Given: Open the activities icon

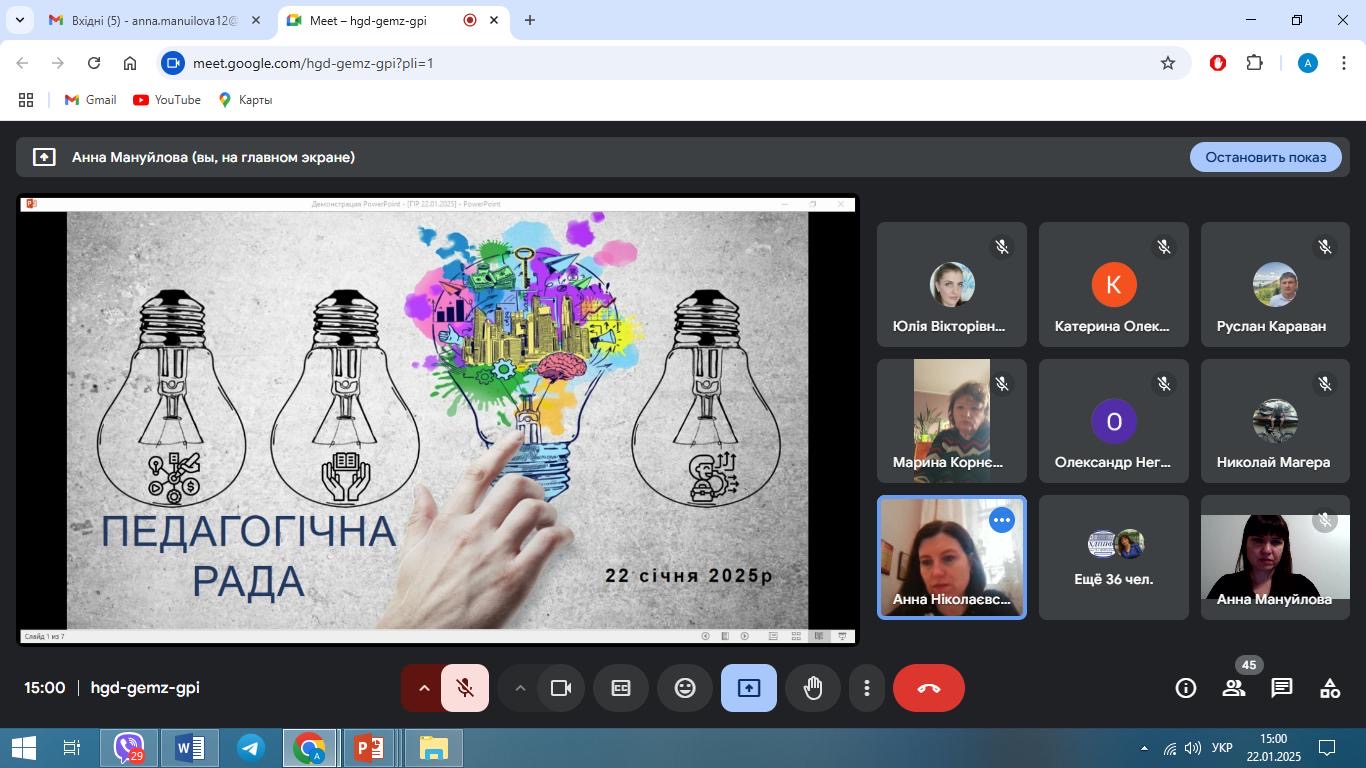Looking at the screenshot, I should [1330, 688].
